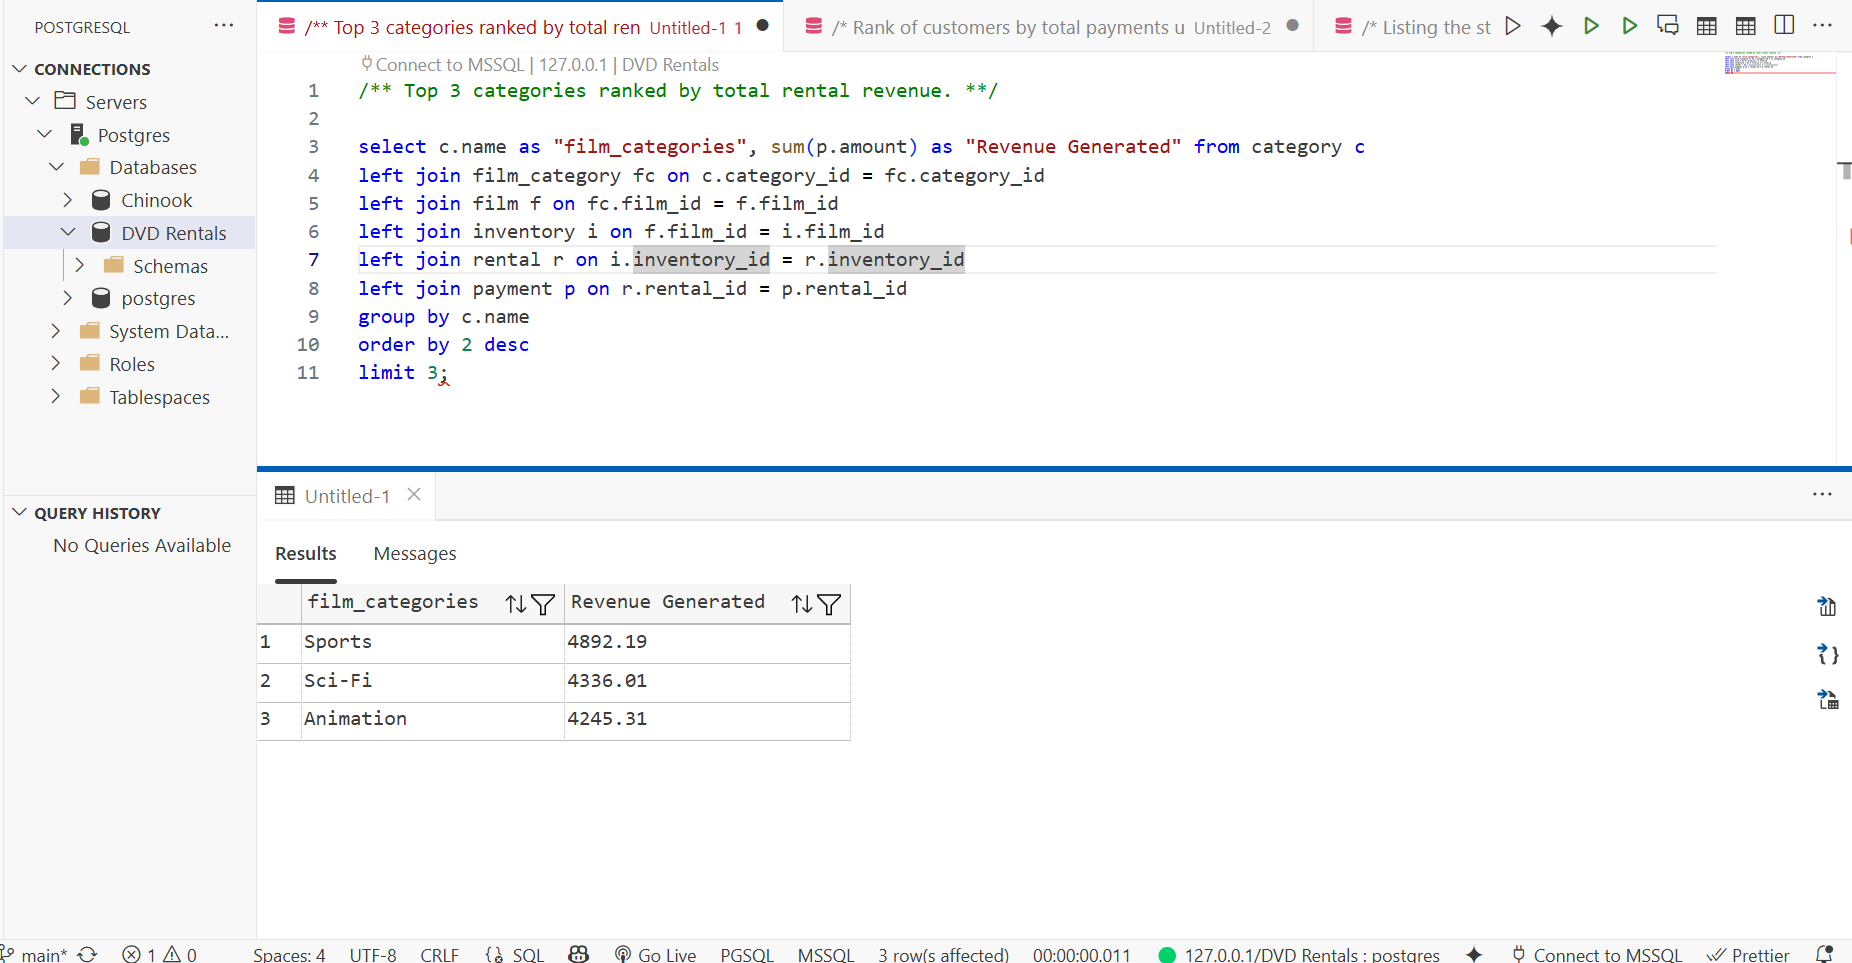Screen dimensions: 1852x963
Task: Select the Results tab
Action: point(306,554)
